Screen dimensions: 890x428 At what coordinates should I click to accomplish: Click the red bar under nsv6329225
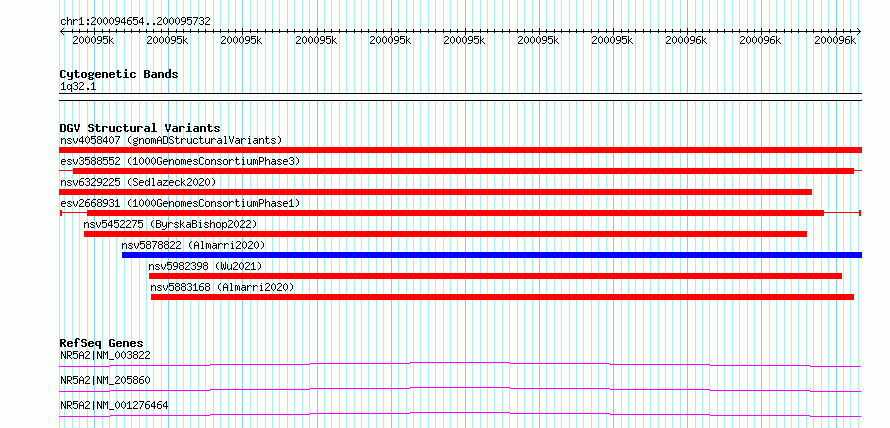[435, 192]
